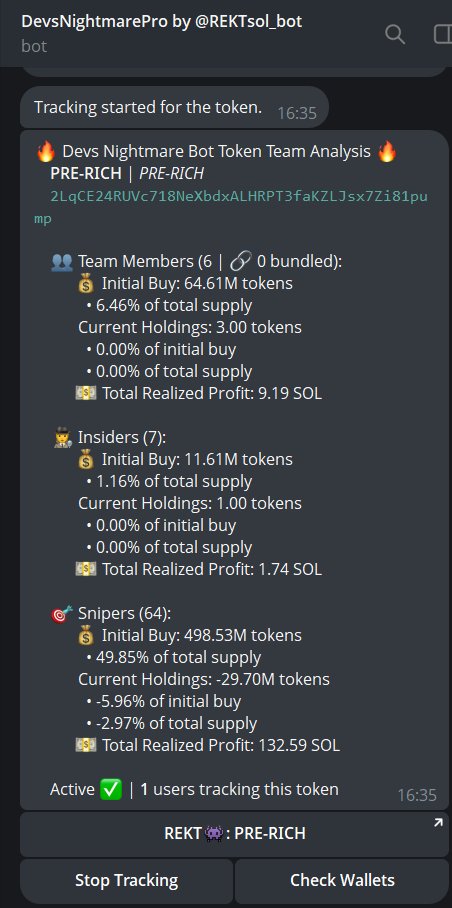452x908 pixels.
Task: Click external link arrow on REKT button
Action: point(438,822)
